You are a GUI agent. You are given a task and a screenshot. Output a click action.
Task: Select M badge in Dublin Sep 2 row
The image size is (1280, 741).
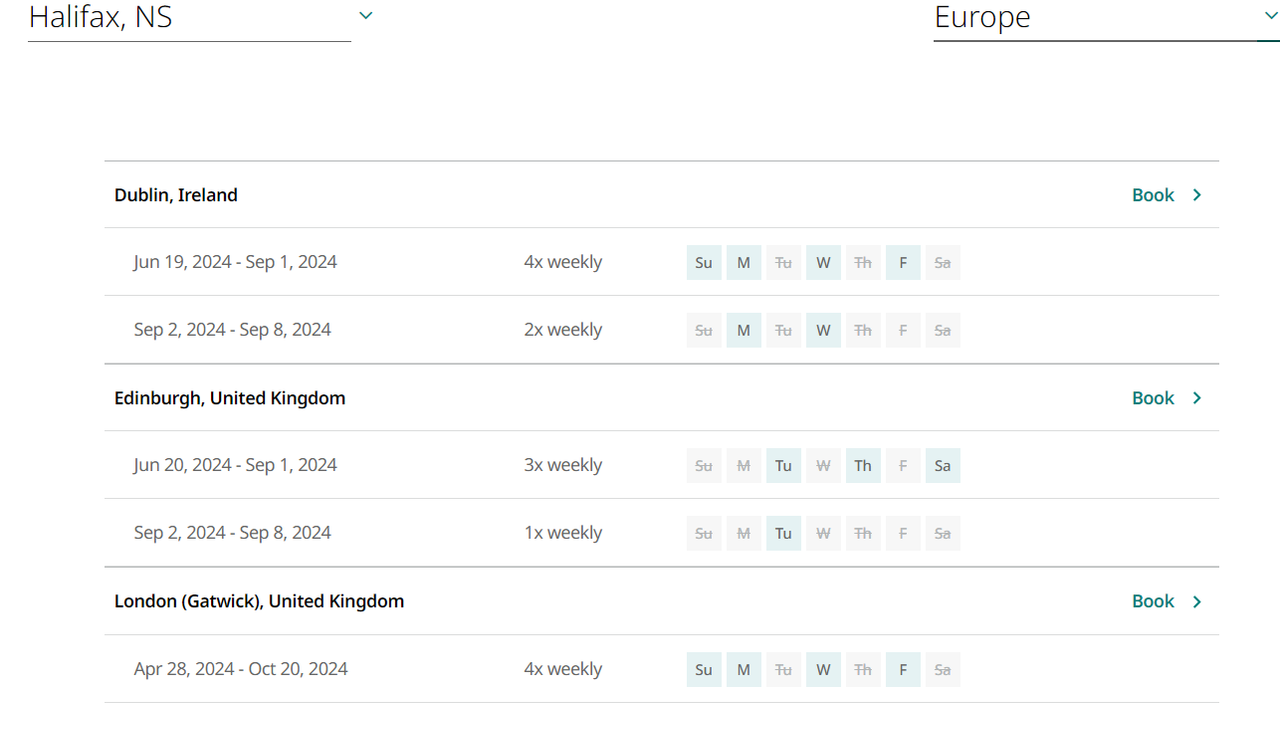743,330
